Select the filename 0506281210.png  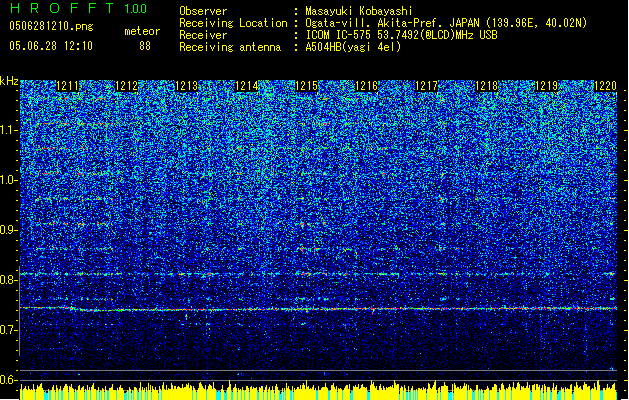pyautogui.click(x=51, y=26)
